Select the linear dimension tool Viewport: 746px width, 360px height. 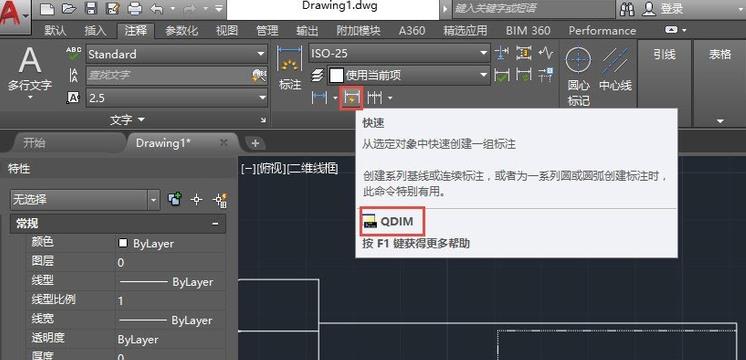click(x=319, y=98)
